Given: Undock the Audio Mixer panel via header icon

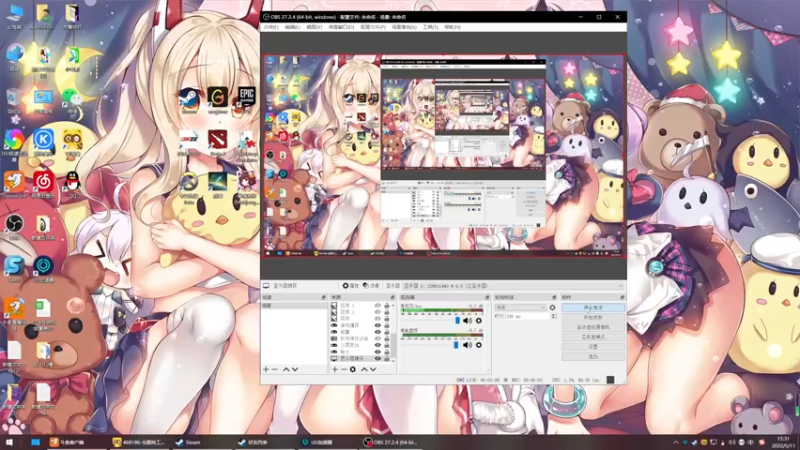Looking at the screenshot, I should [487, 297].
